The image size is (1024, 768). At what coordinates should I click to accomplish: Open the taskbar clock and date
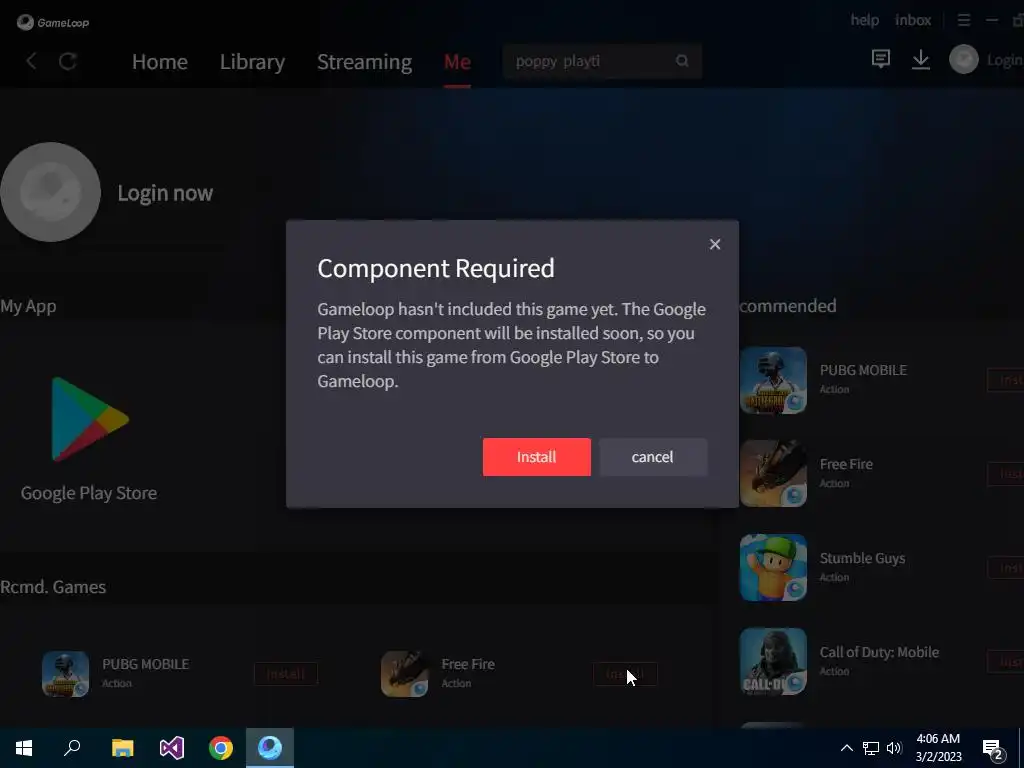click(938, 748)
